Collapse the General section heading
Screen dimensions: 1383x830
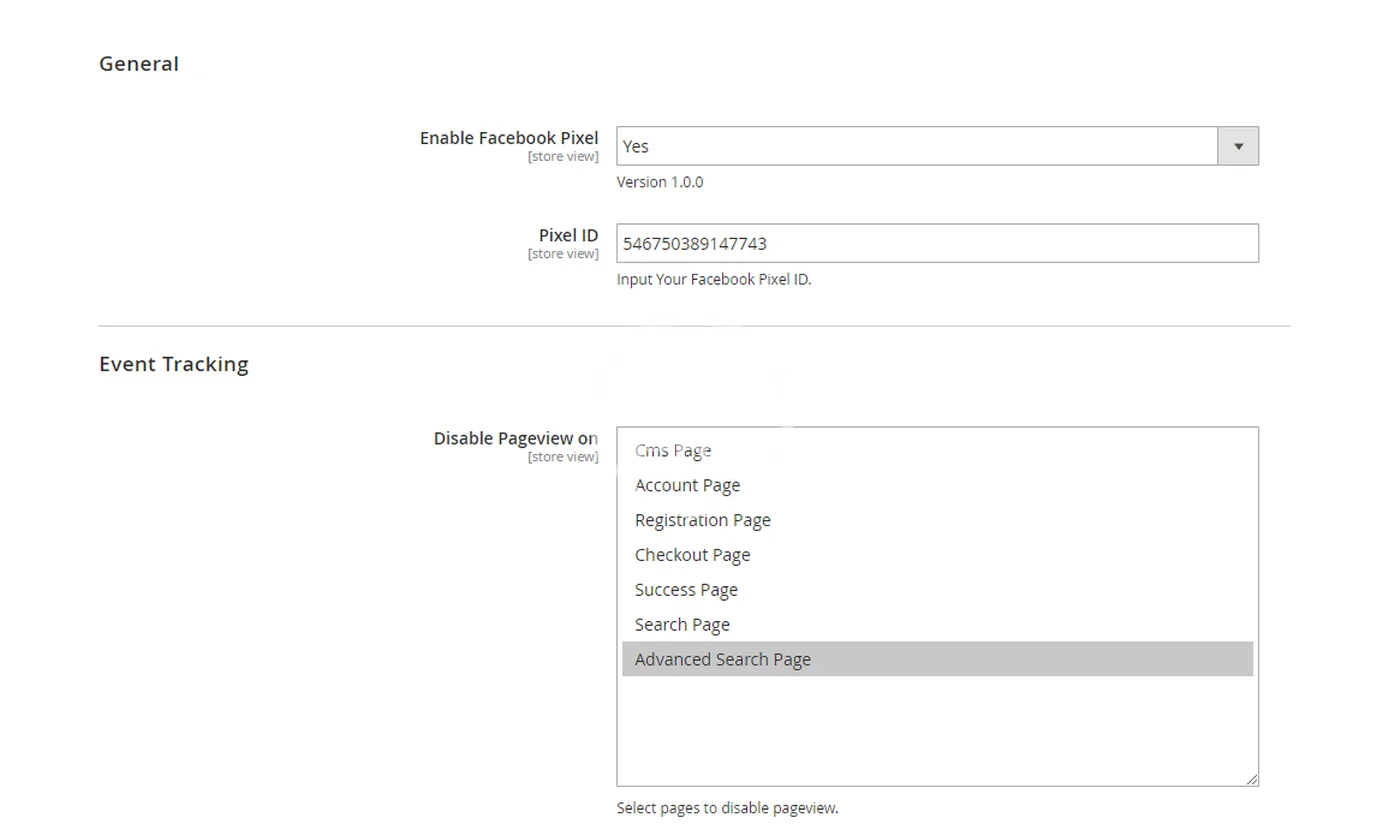coord(139,64)
